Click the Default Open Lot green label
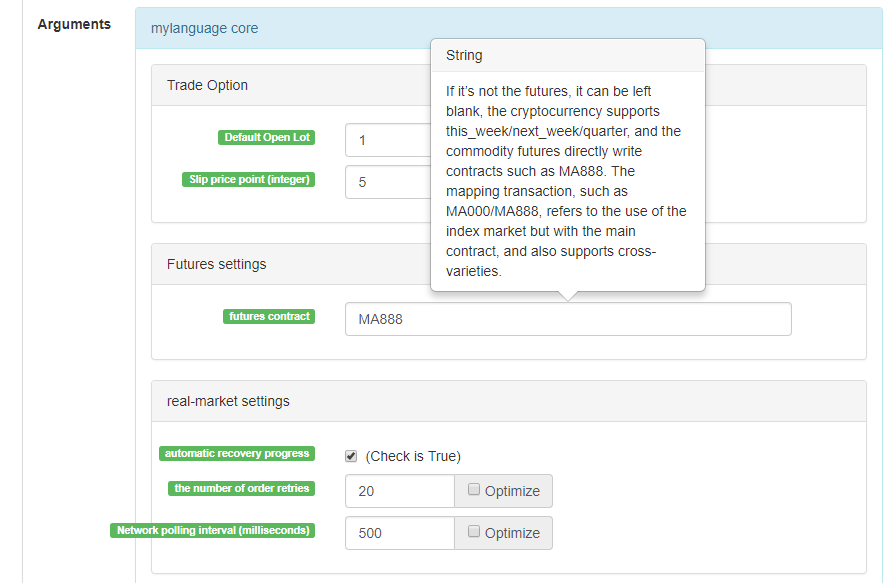Viewport: 895px width, 583px height. 267,137
